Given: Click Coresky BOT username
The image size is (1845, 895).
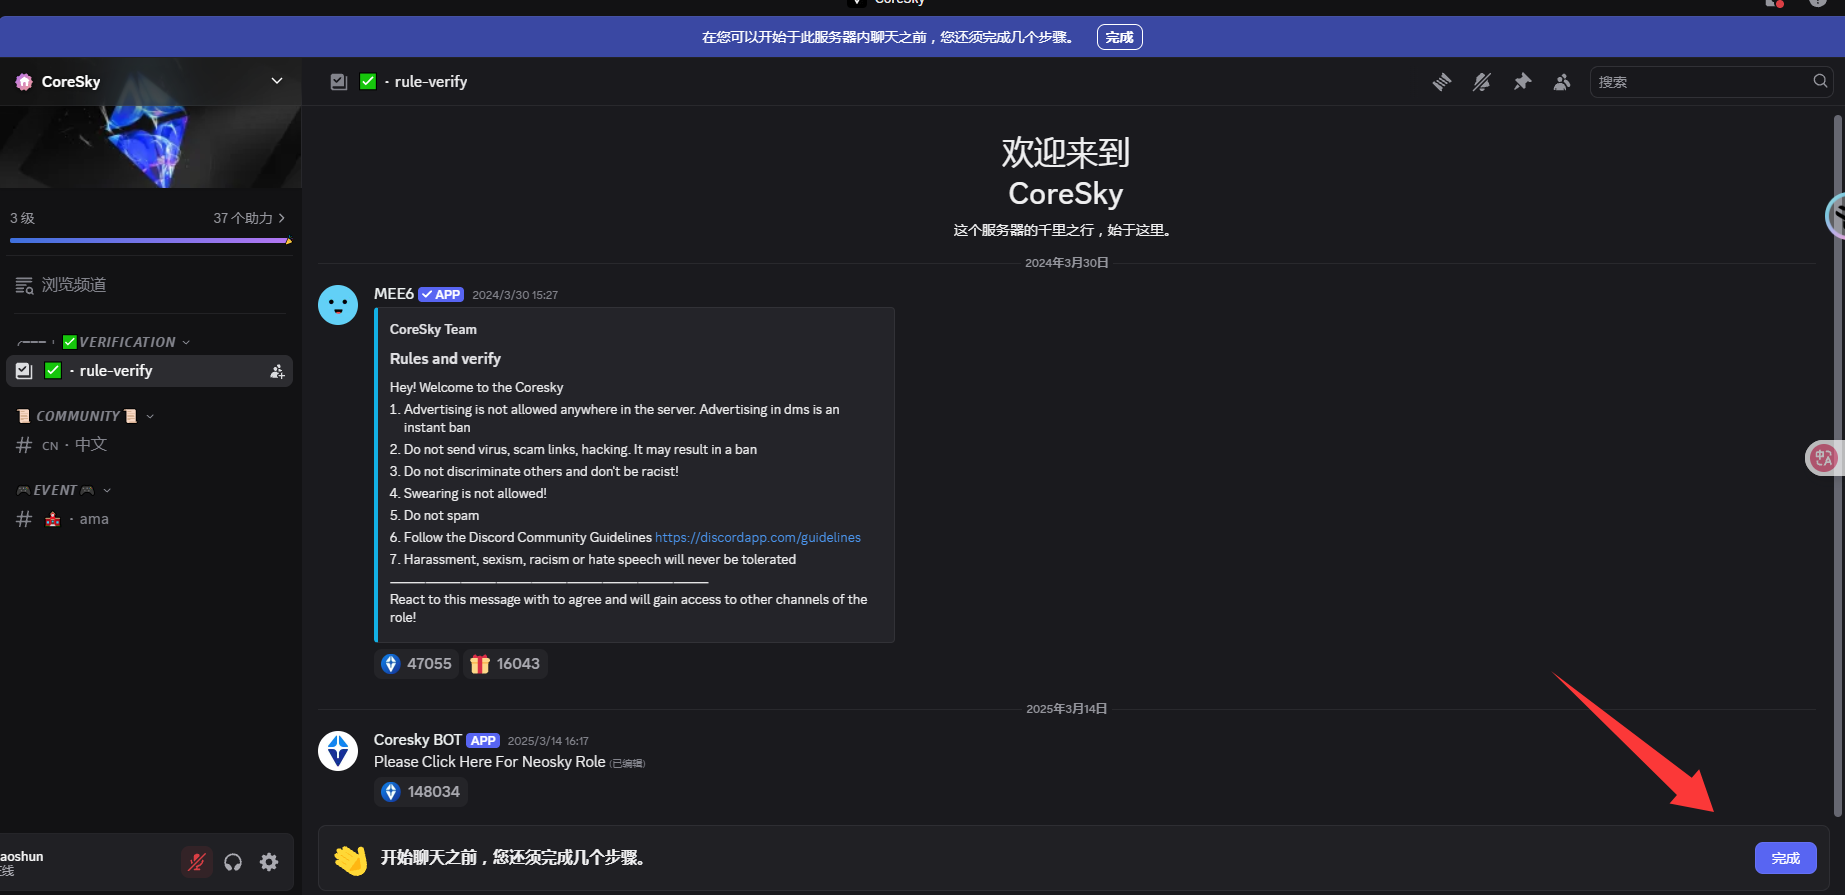Looking at the screenshot, I should point(418,740).
